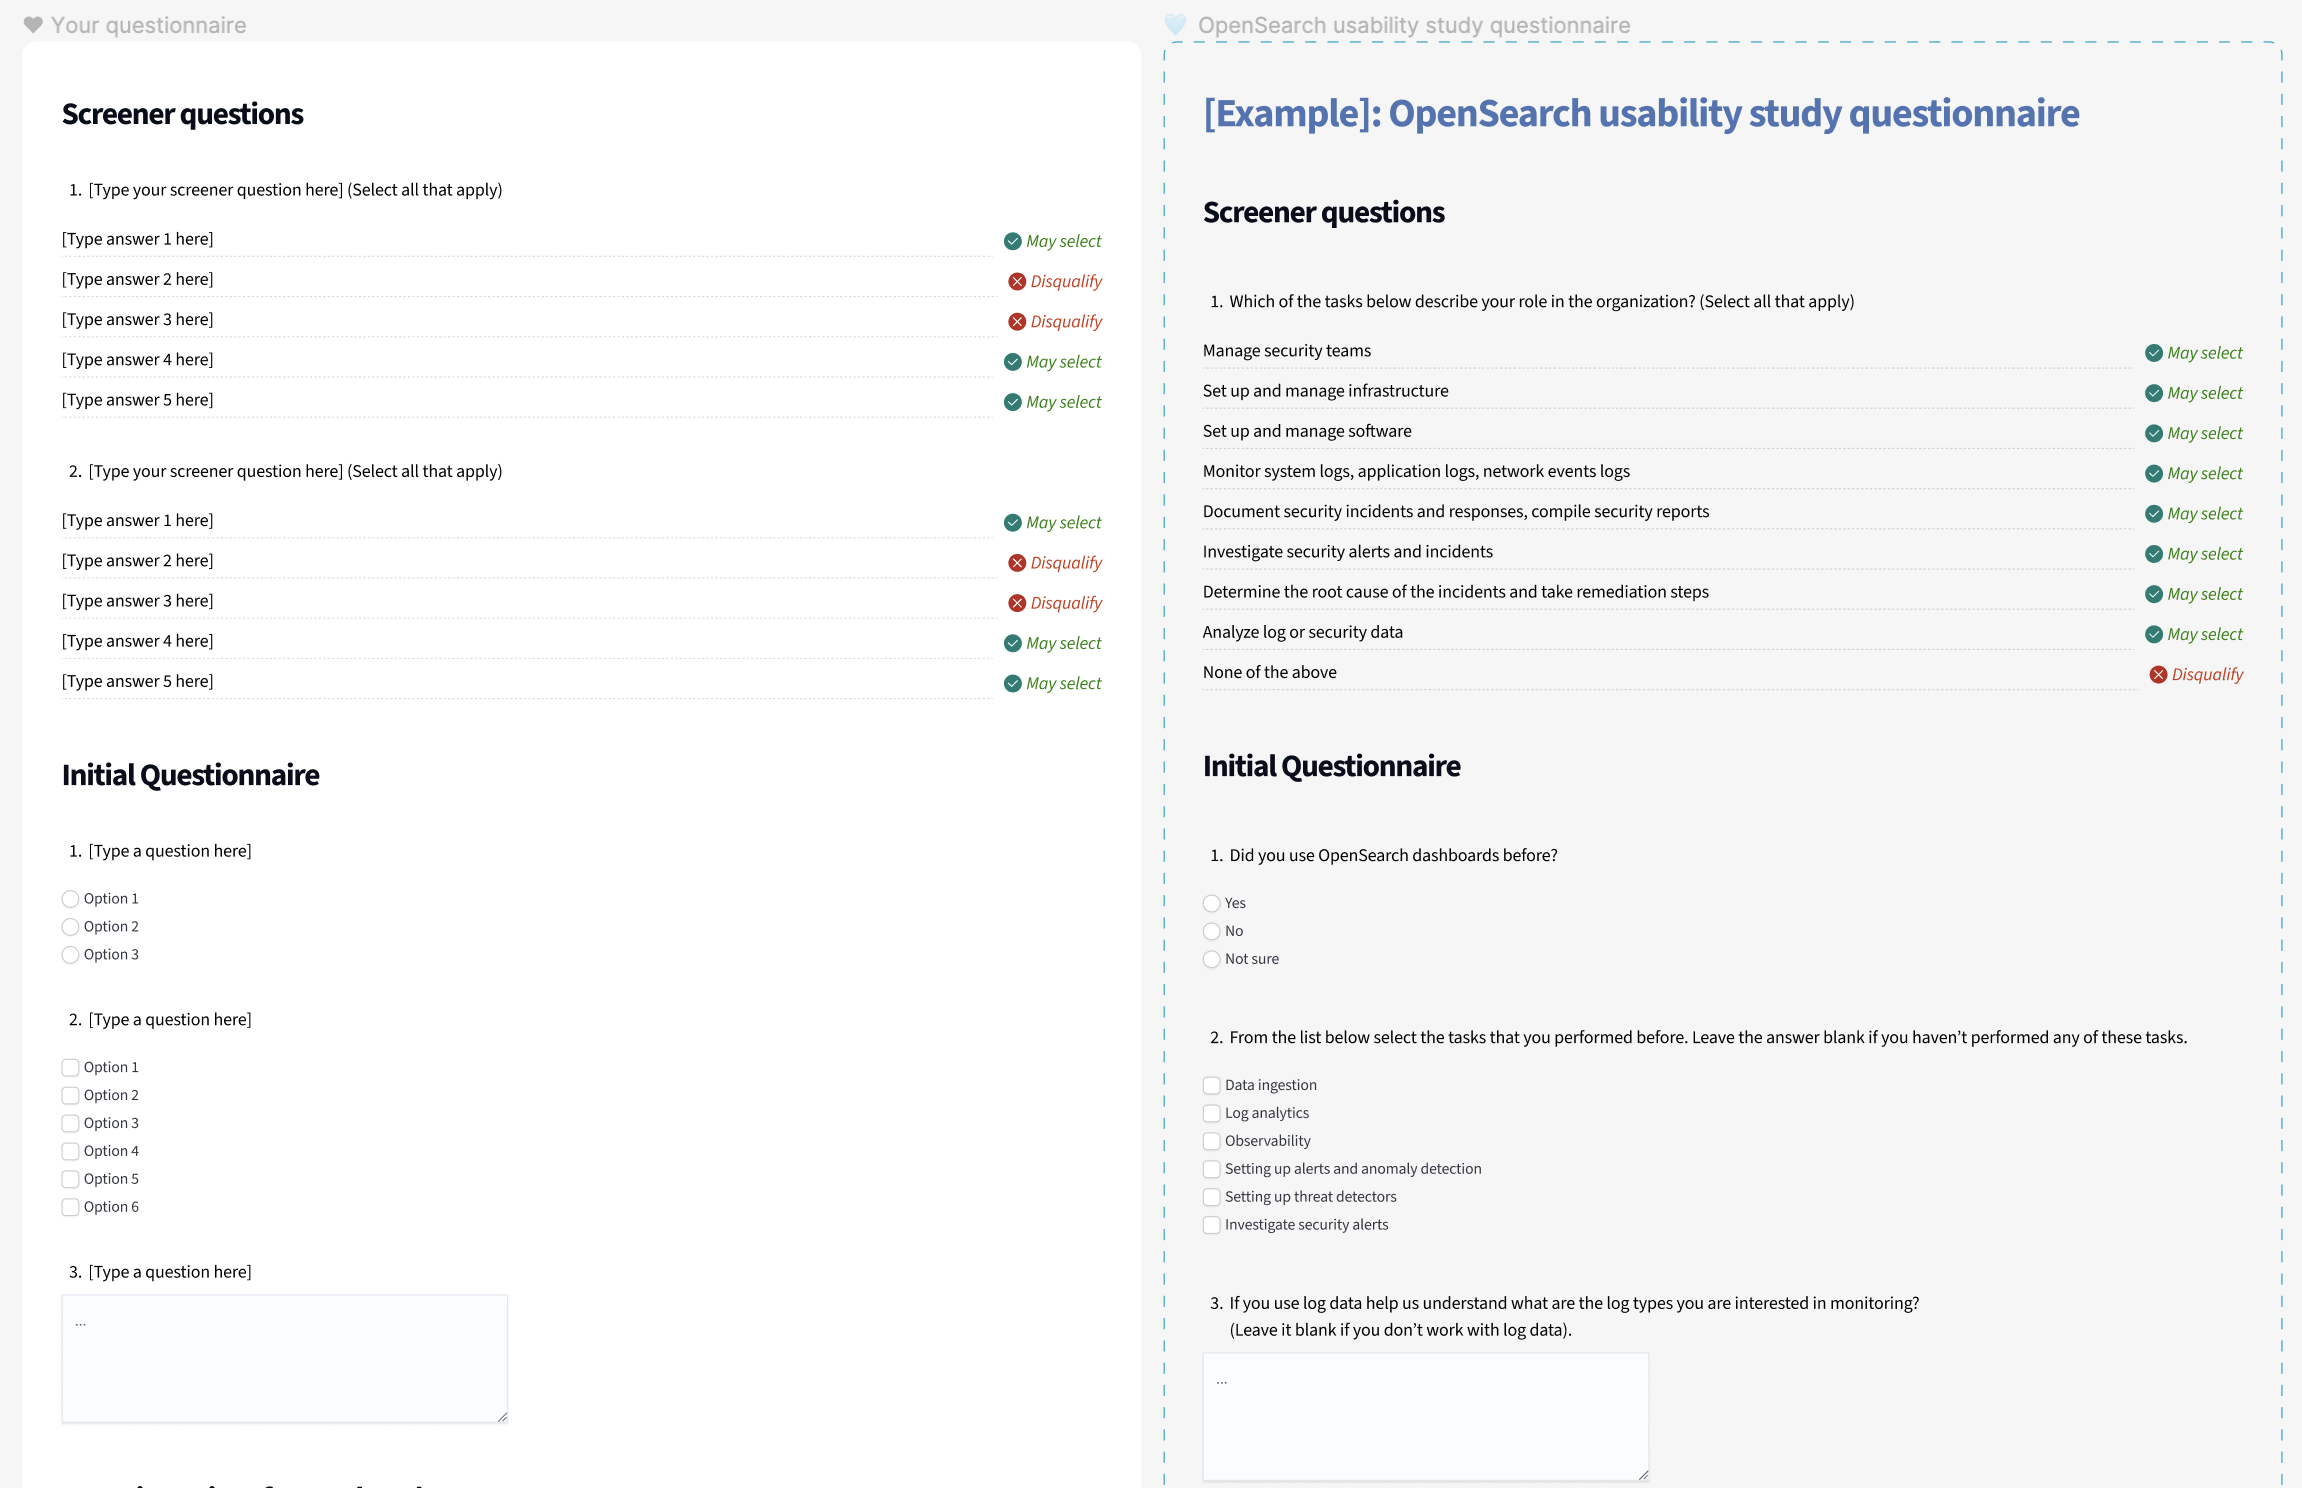Viewport: 2302px width, 1488px height.
Task: Click first screener question's answer 1 green check icon
Action: (x=1013, y=241)
